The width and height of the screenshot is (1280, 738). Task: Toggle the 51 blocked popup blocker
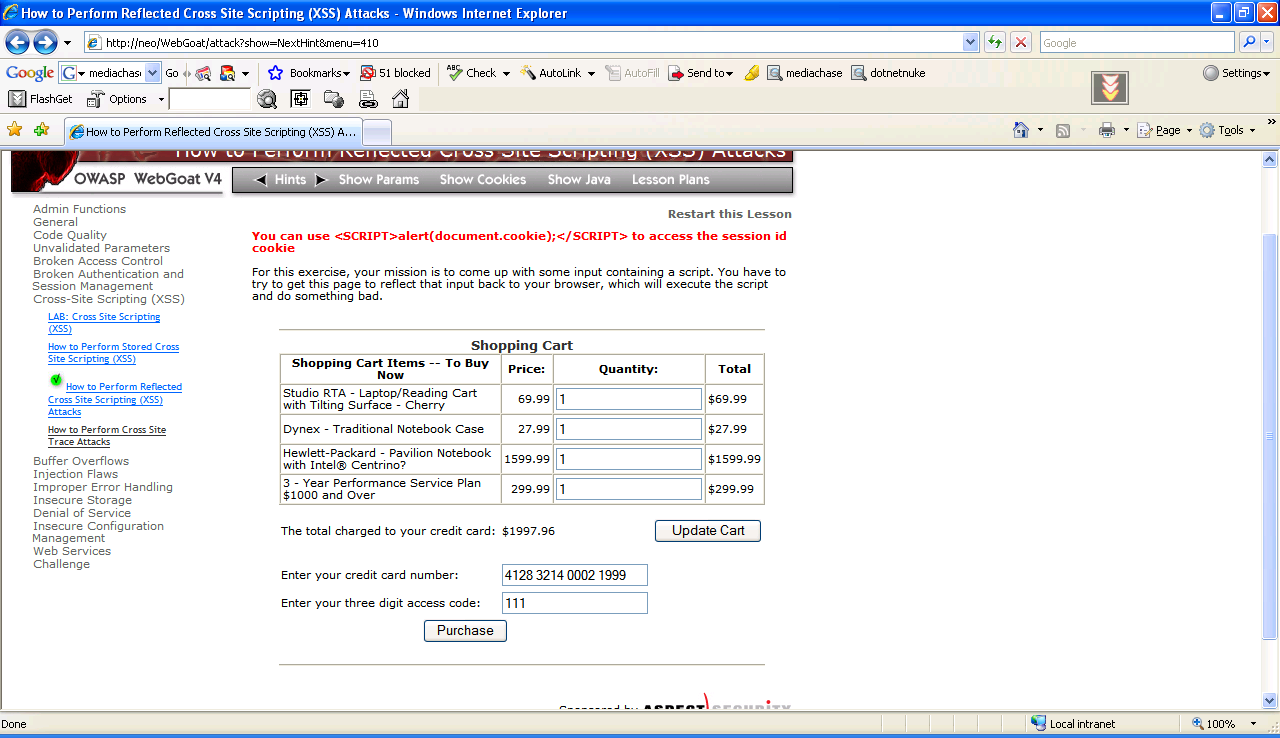point(395,73)
